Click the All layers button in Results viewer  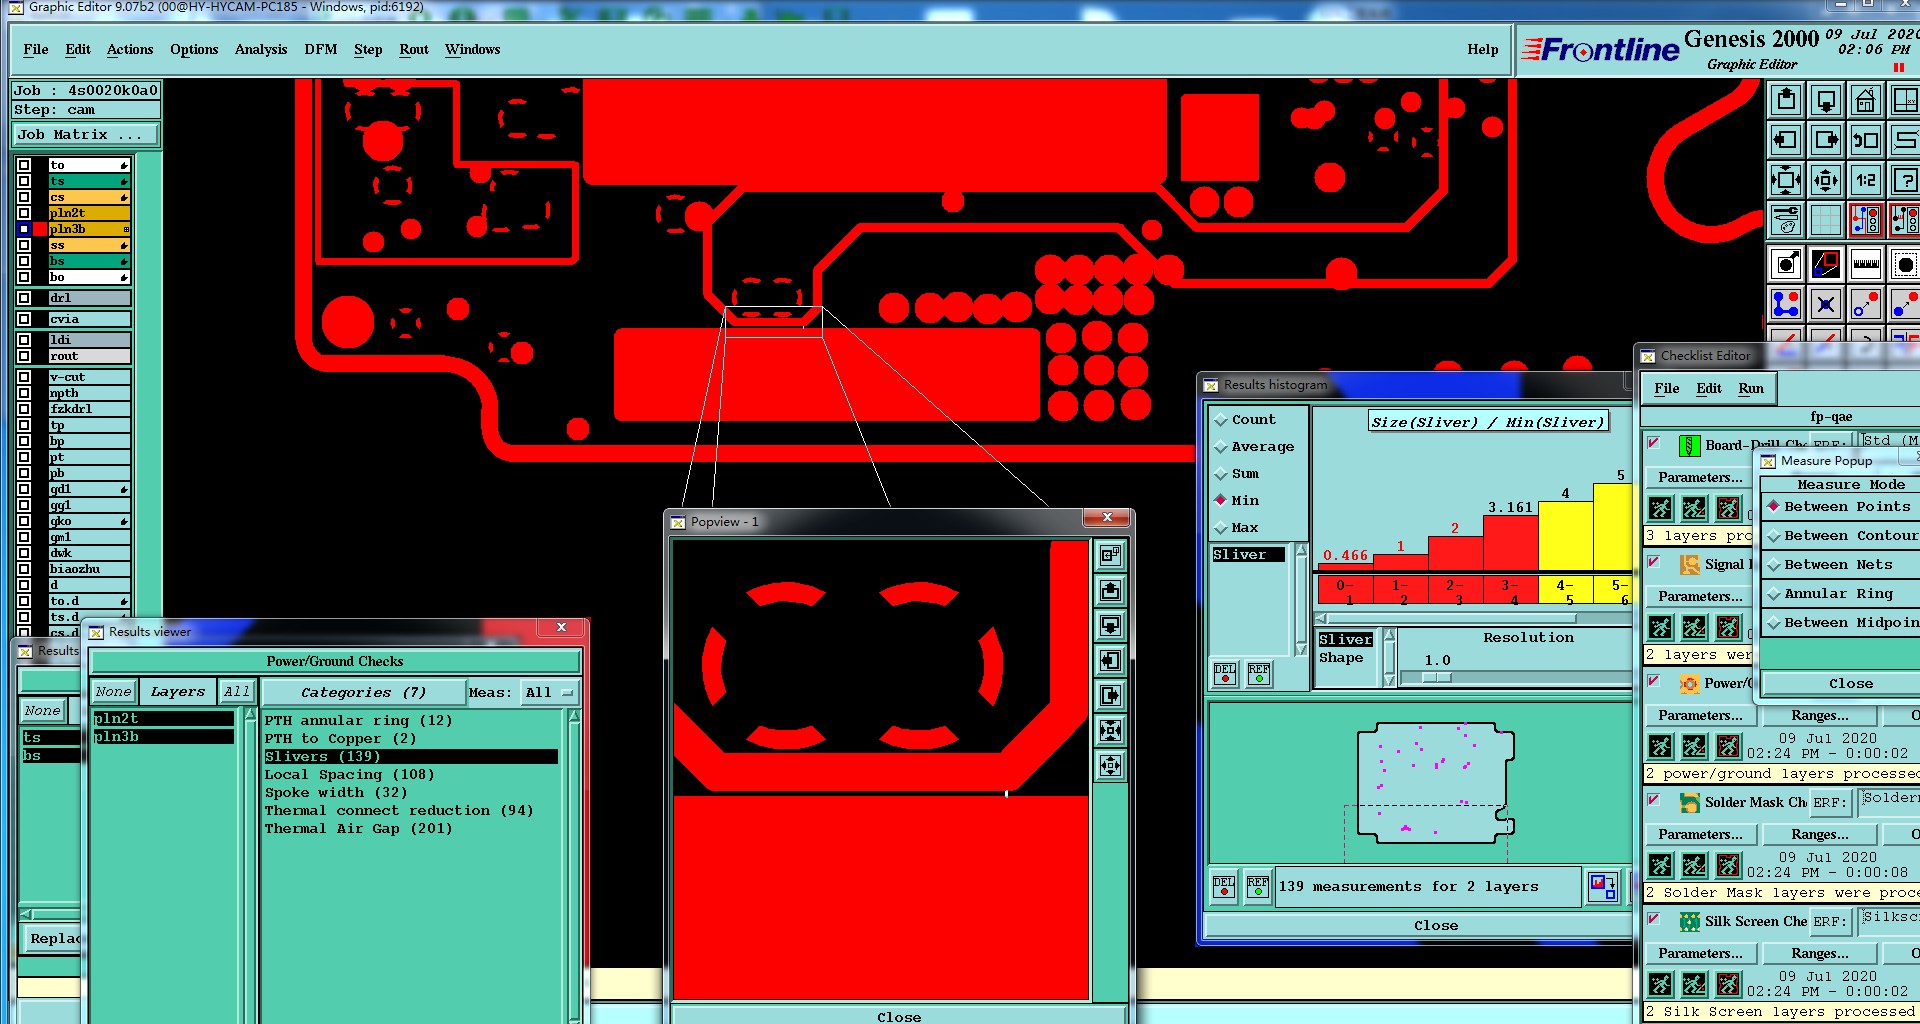point(237,692)
